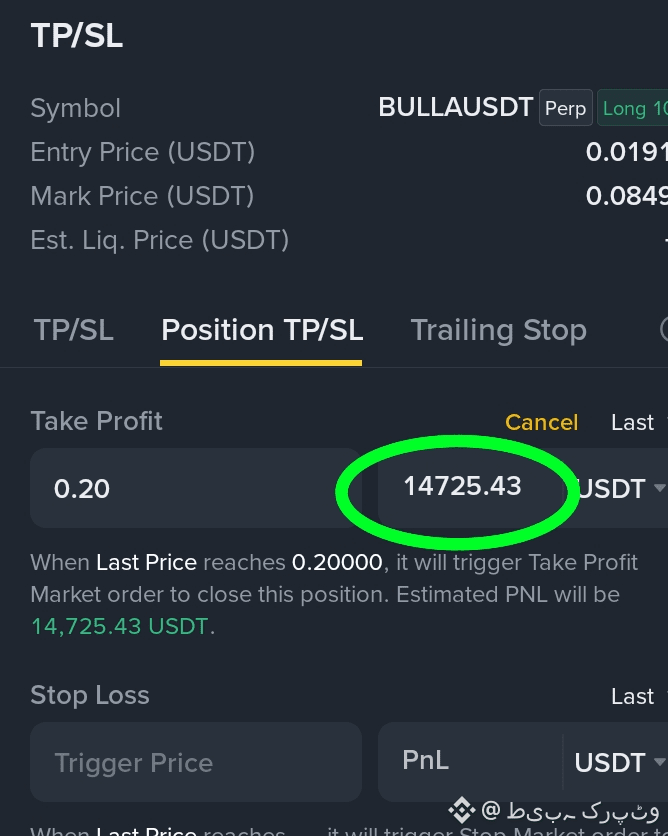Open the Take Profit USDT unit dropdown
Screen dimensions: 668x836
[x=618, y=488]
